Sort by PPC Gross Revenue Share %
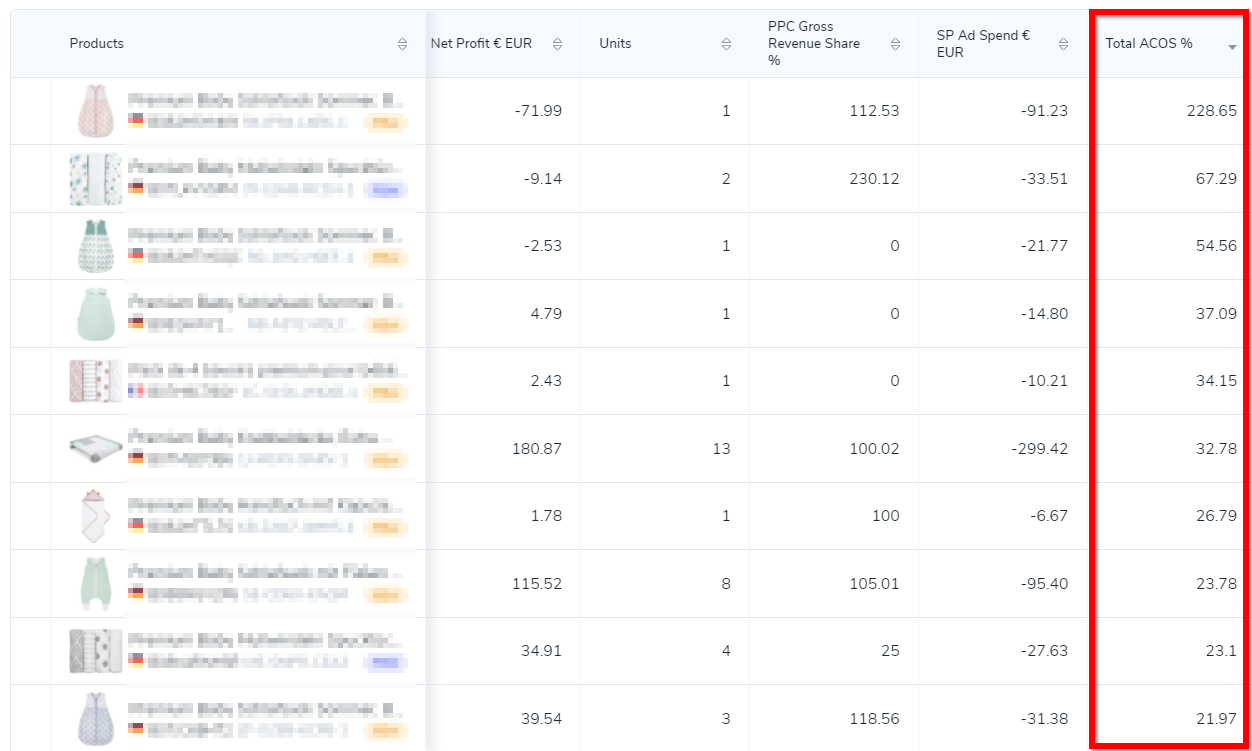This screenshot has height=751, width=1252. click(896, 44)
